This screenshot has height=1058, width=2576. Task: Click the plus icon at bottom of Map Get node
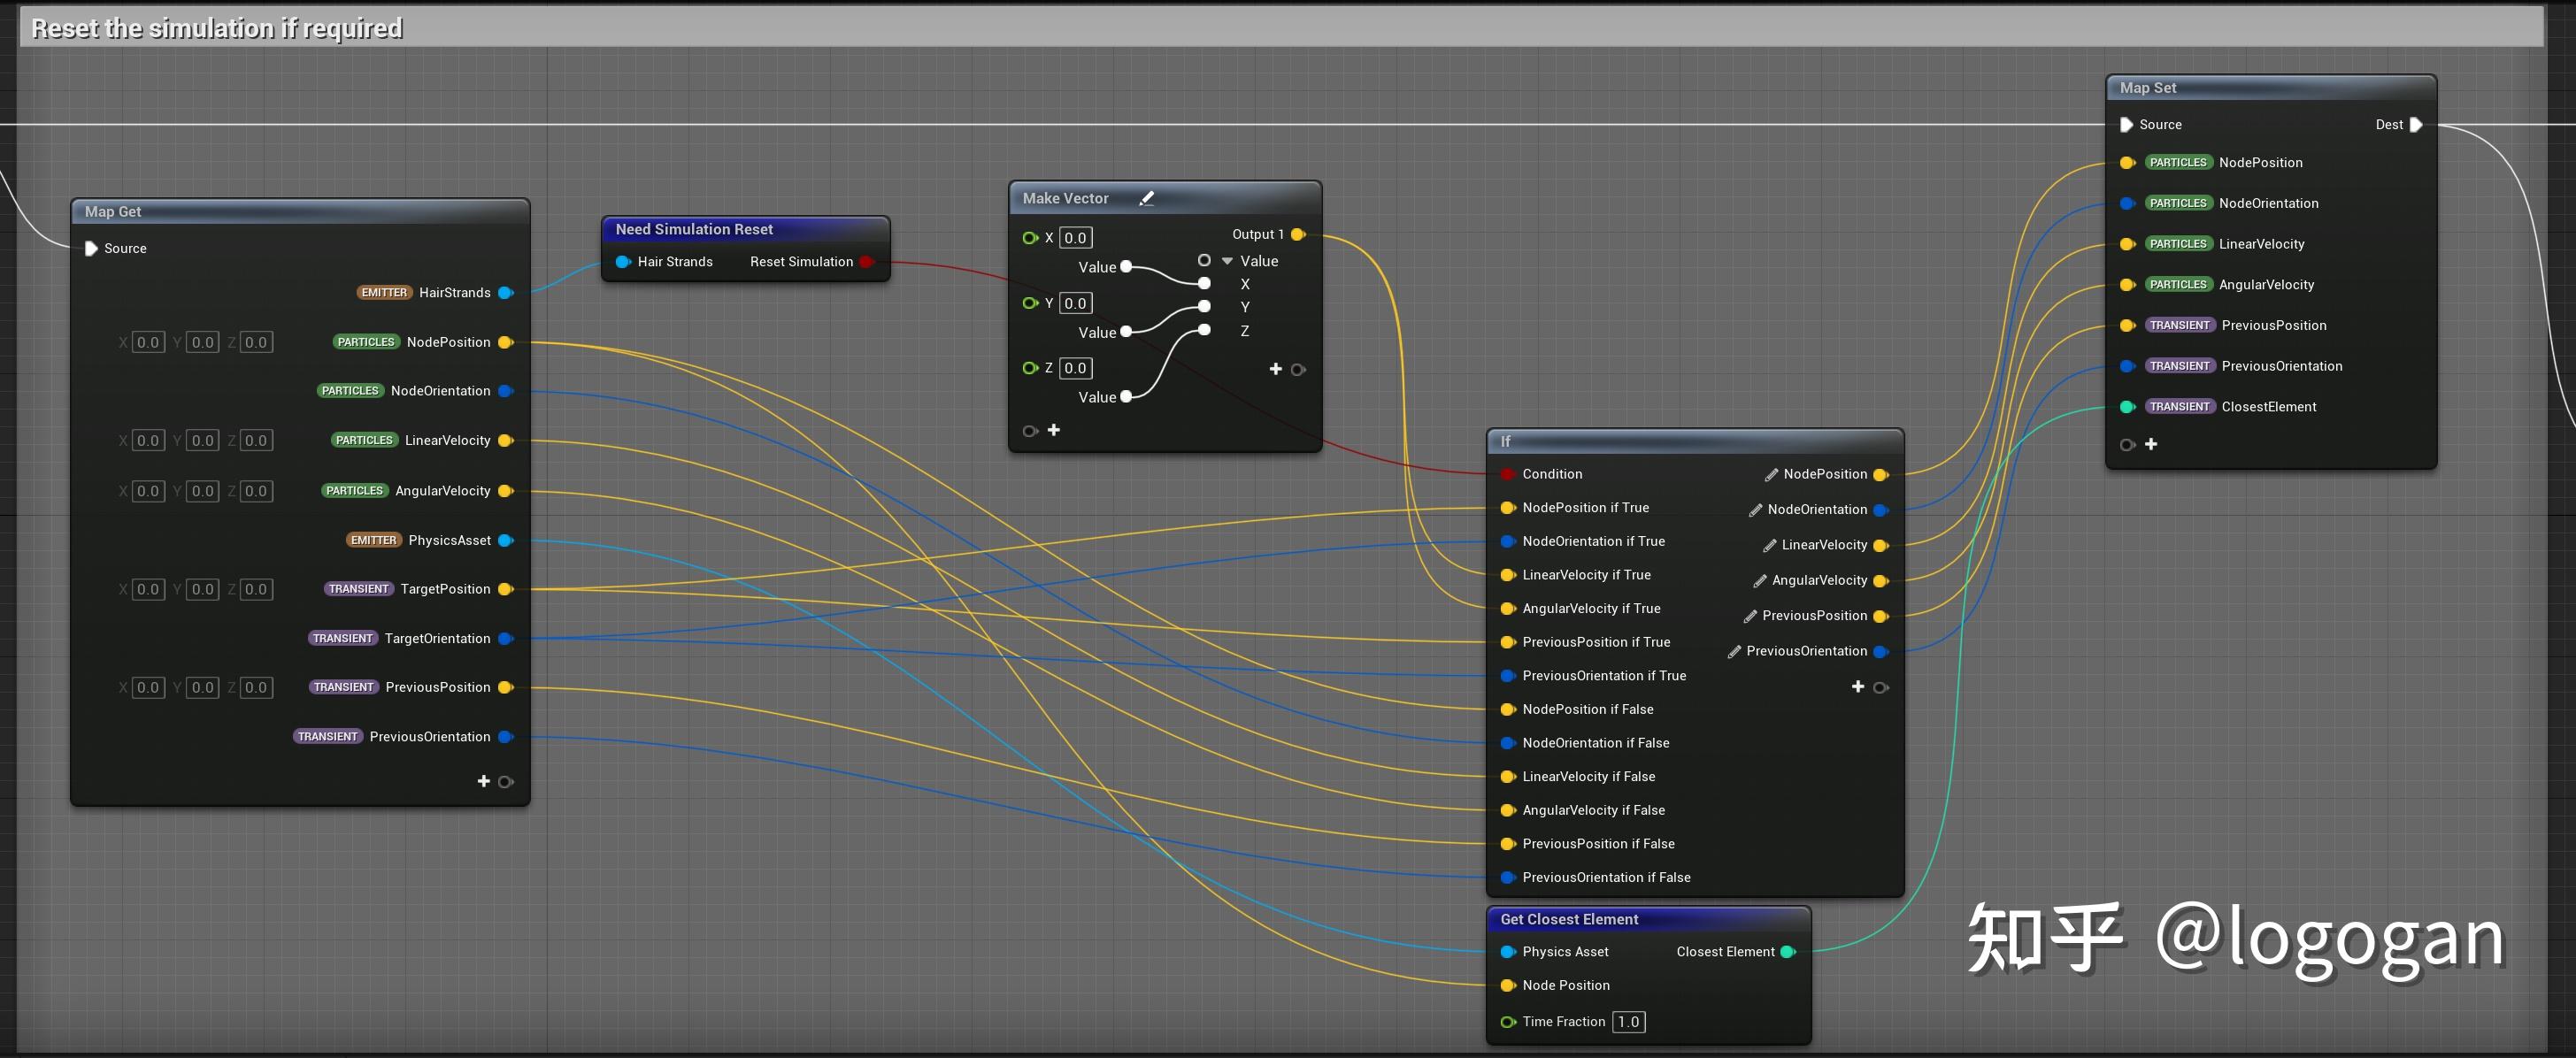tap(484, 781)
